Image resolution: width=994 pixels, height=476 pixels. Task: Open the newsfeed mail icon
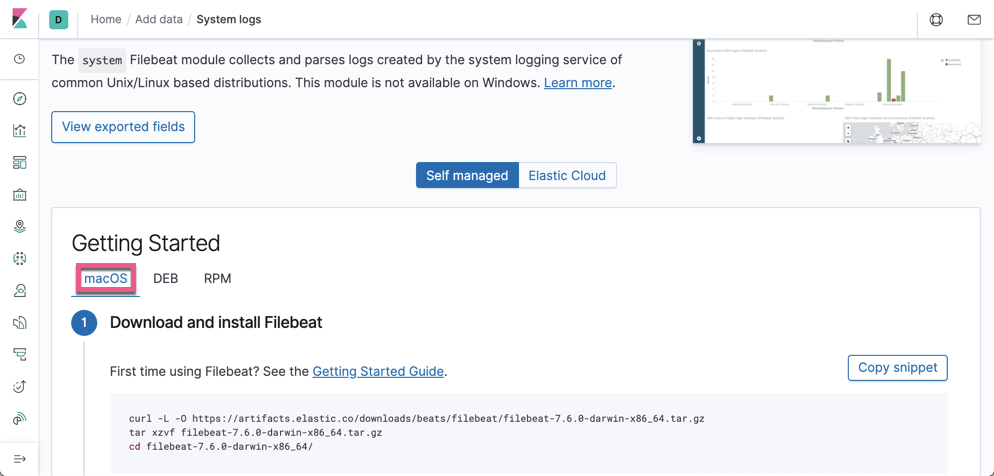(x=974, y=20)
